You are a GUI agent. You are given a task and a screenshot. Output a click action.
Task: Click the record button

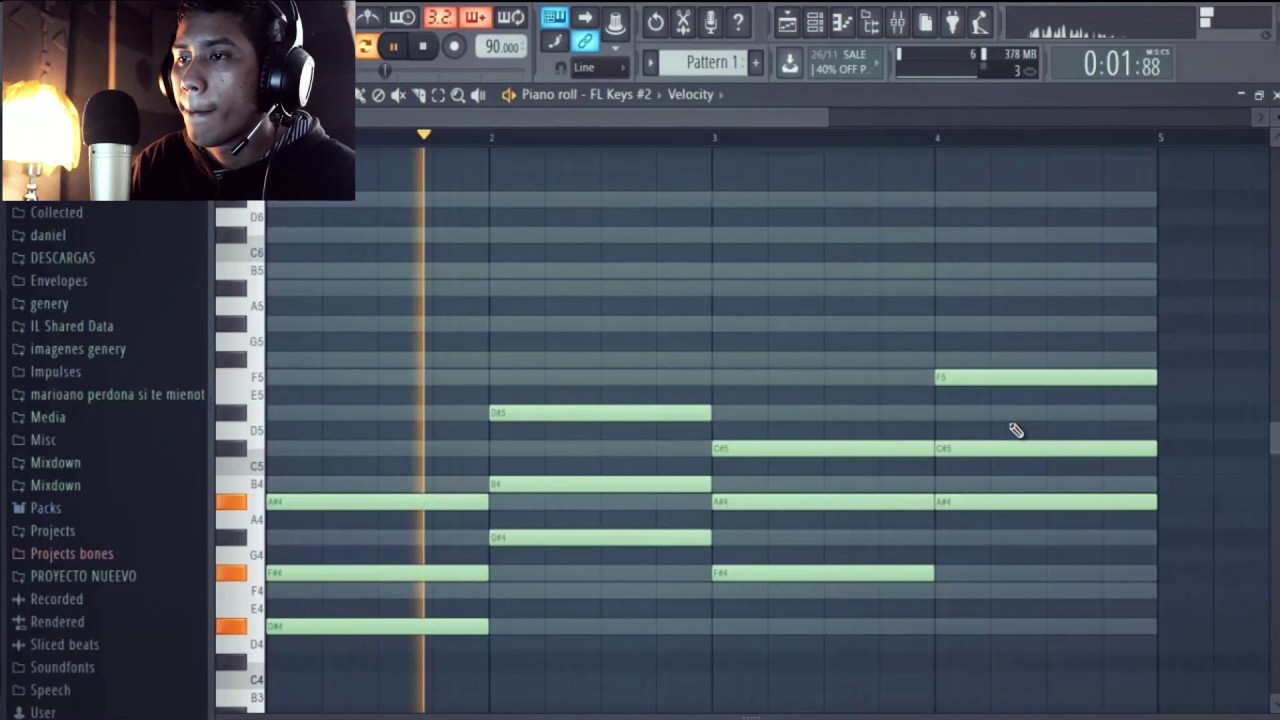454,46
